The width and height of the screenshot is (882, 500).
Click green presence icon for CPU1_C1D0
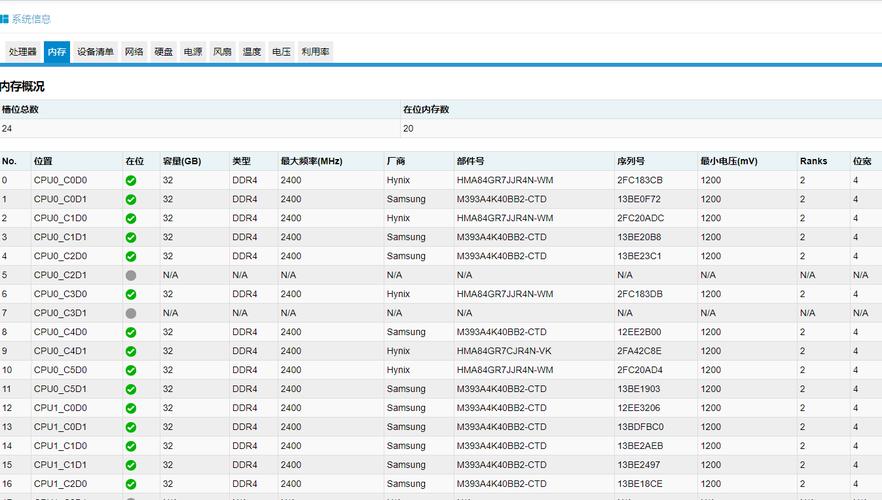pos(130,446)
